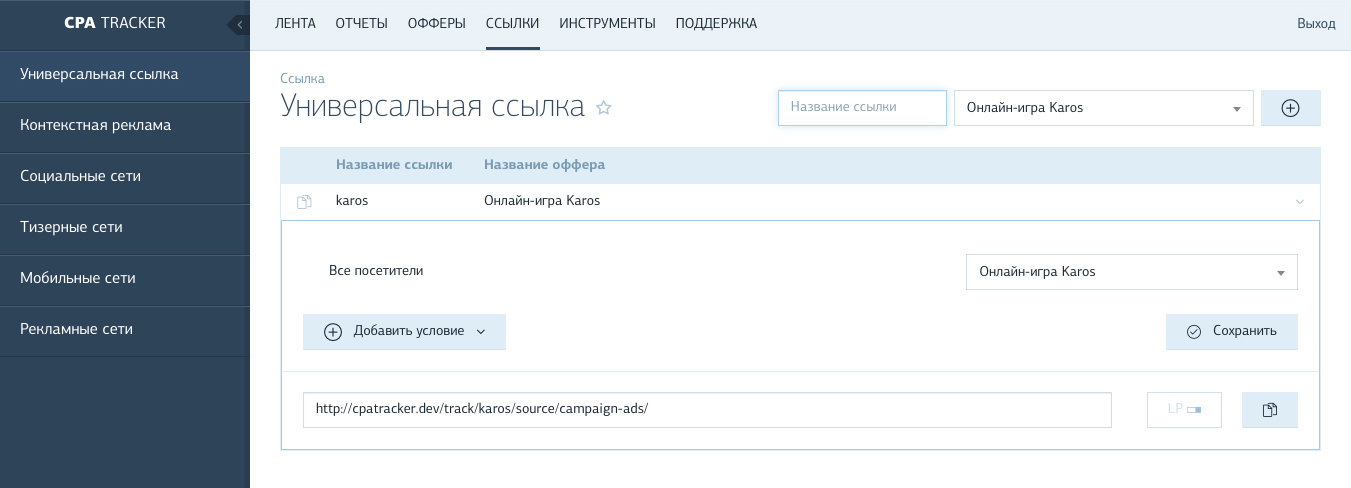Image resolution: width=1351 pixels, height=488 pixels.
Task: Collapse the karos row with chevron
Action: [x=1299, y=202]
